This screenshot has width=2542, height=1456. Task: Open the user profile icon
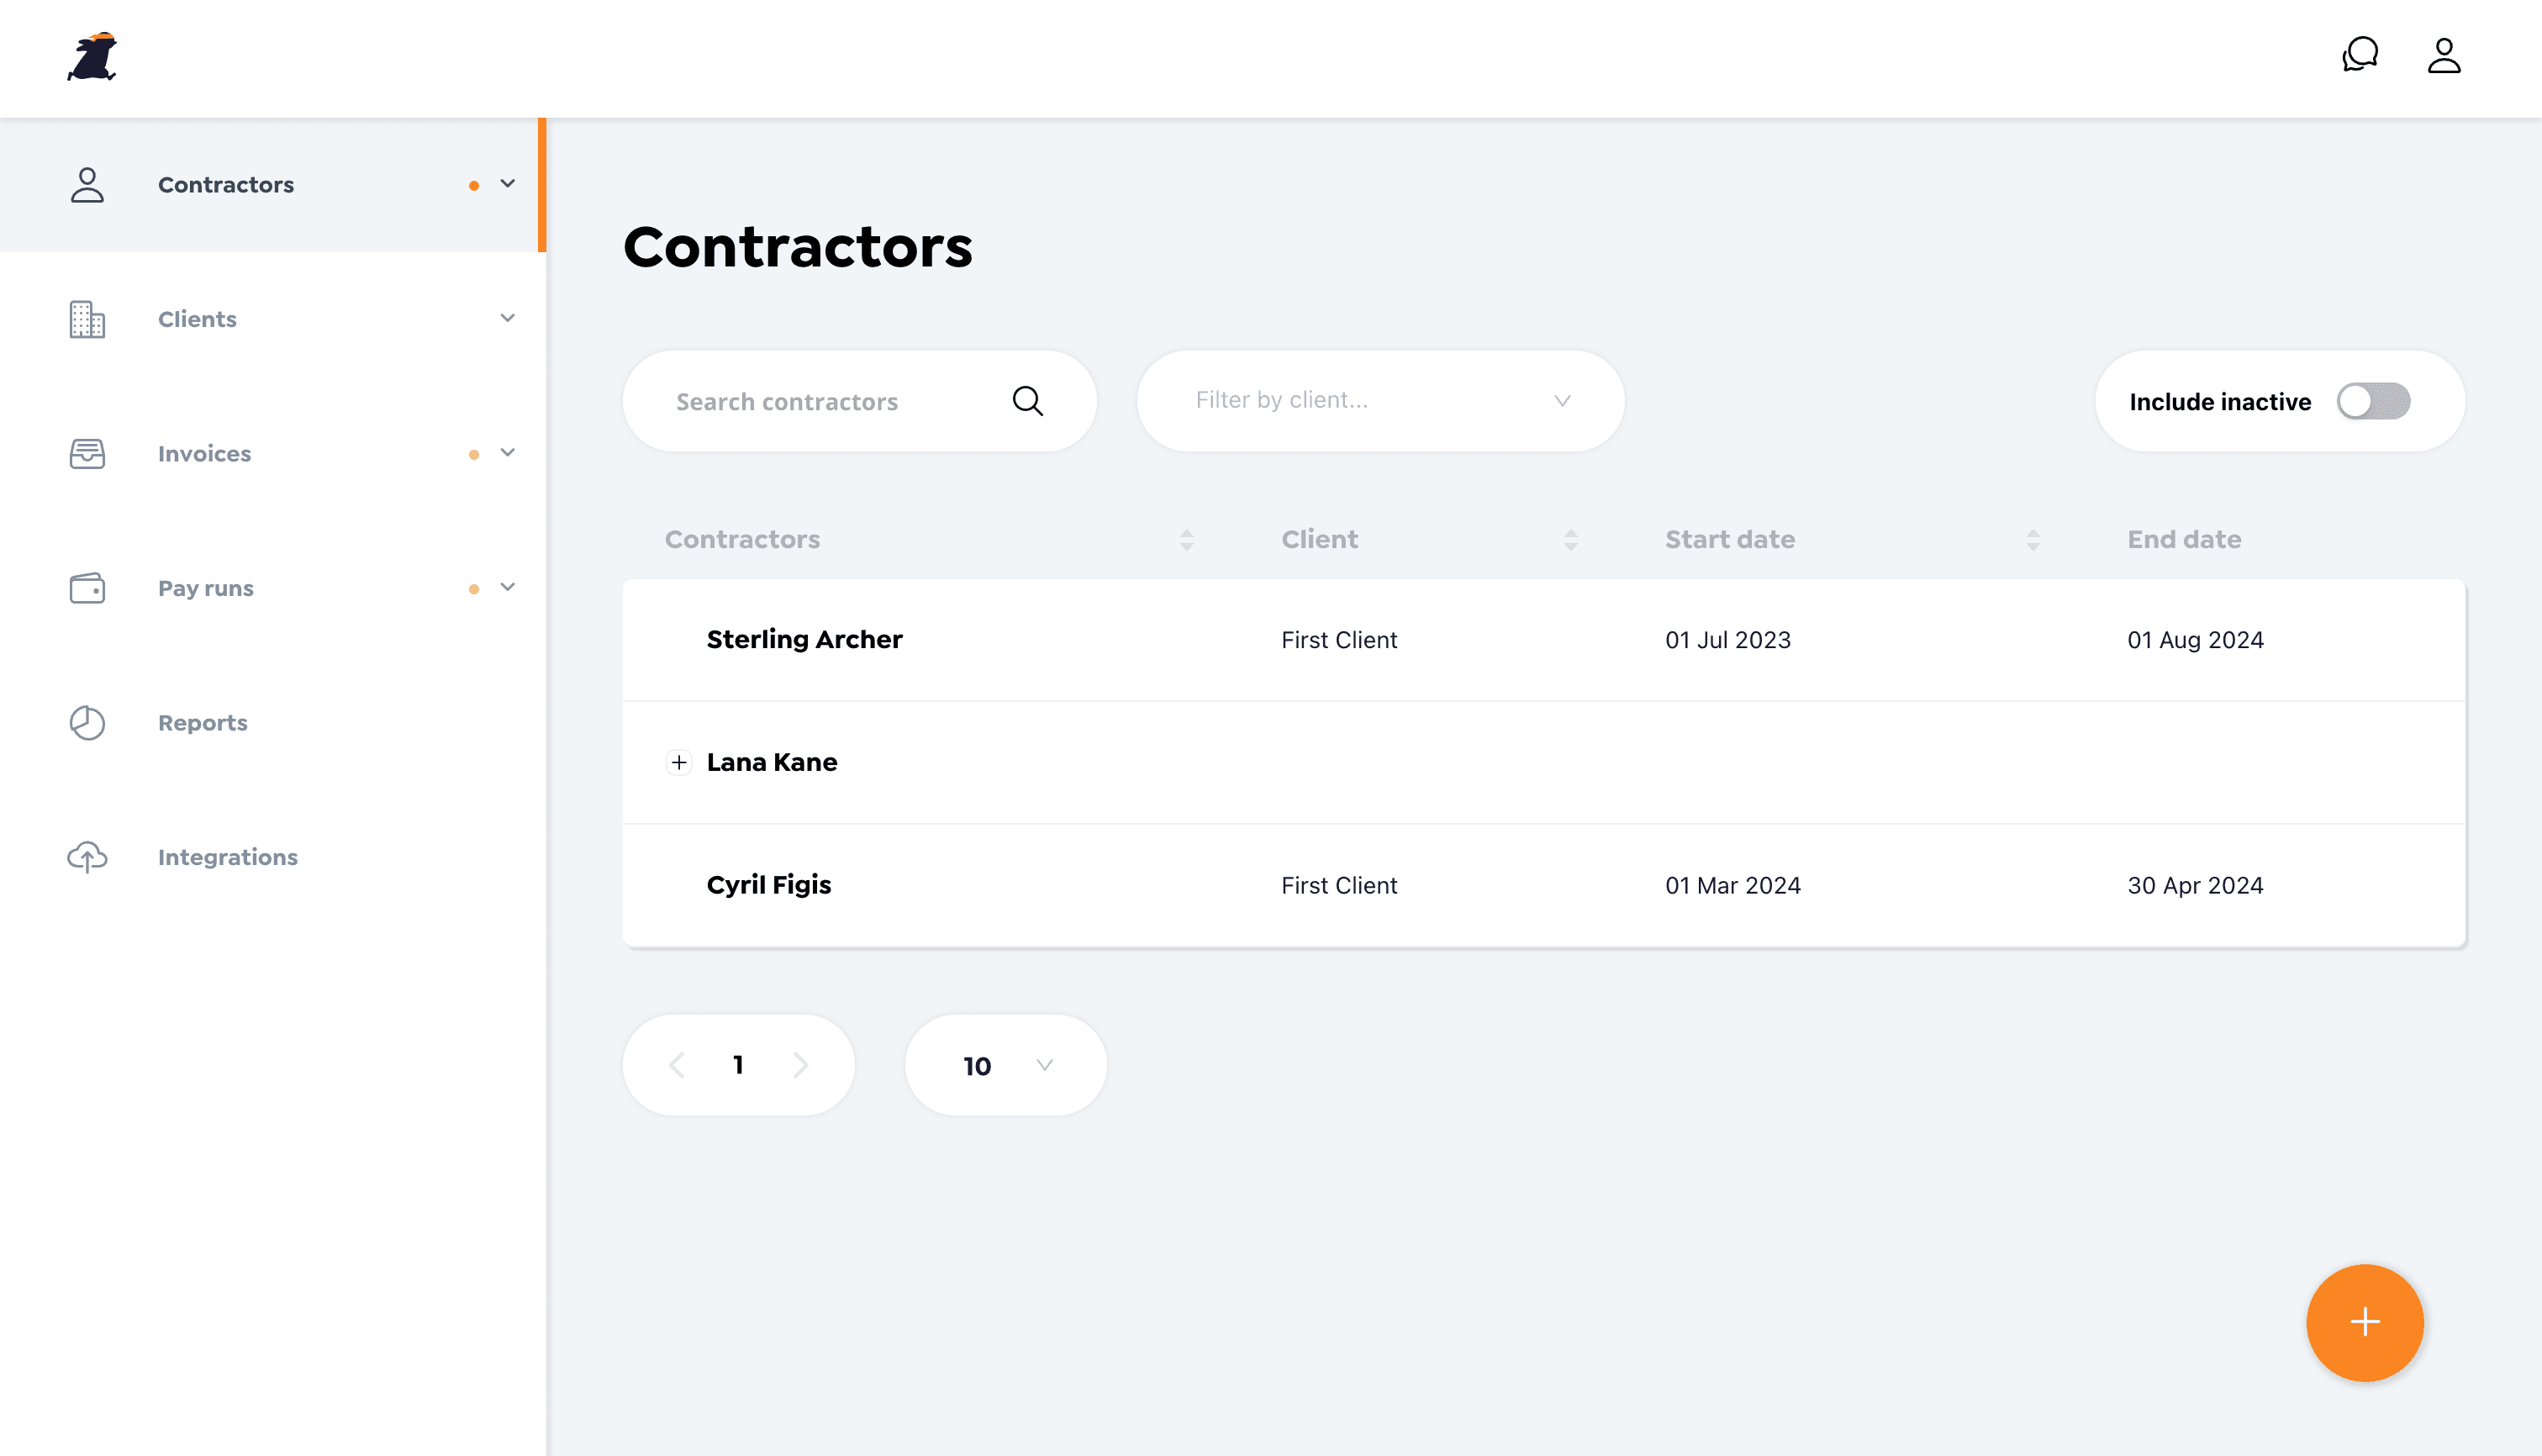click(x=2443, y=56)
